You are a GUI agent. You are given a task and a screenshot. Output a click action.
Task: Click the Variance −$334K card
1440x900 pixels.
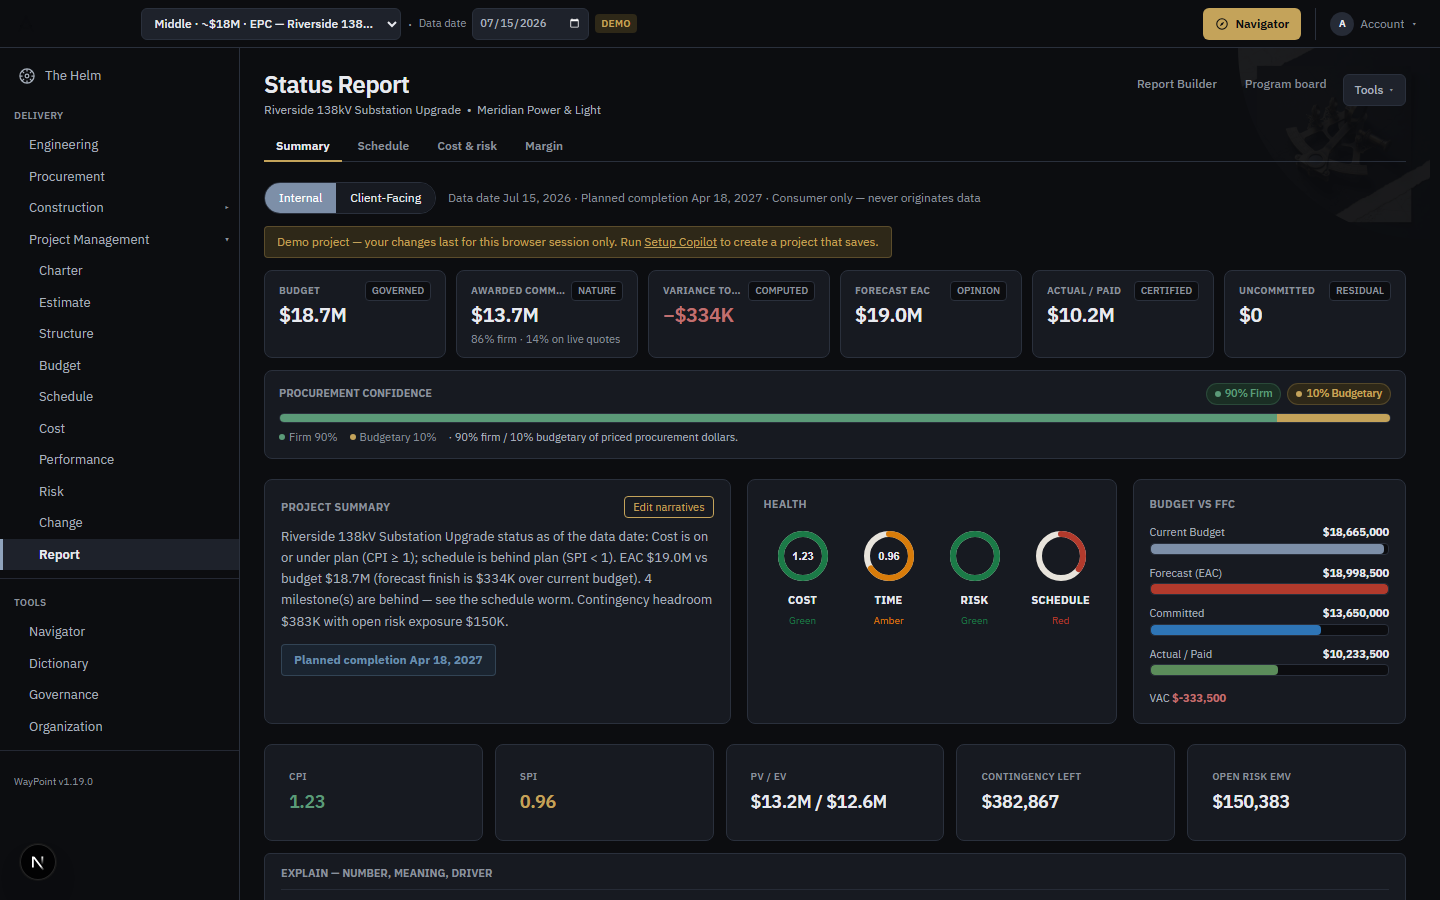tap(739, 314)
